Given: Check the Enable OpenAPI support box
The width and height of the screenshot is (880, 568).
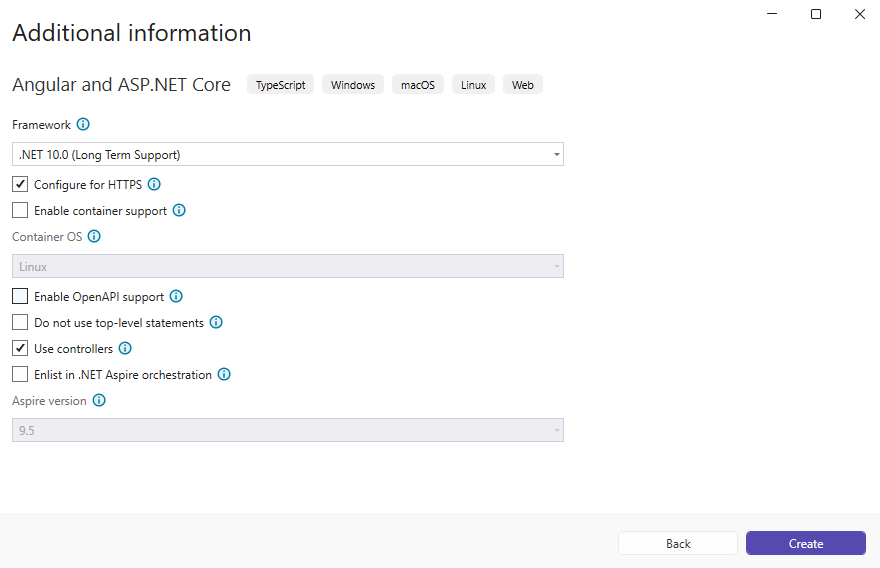Looking at the screenshot, I should point(20,297).
